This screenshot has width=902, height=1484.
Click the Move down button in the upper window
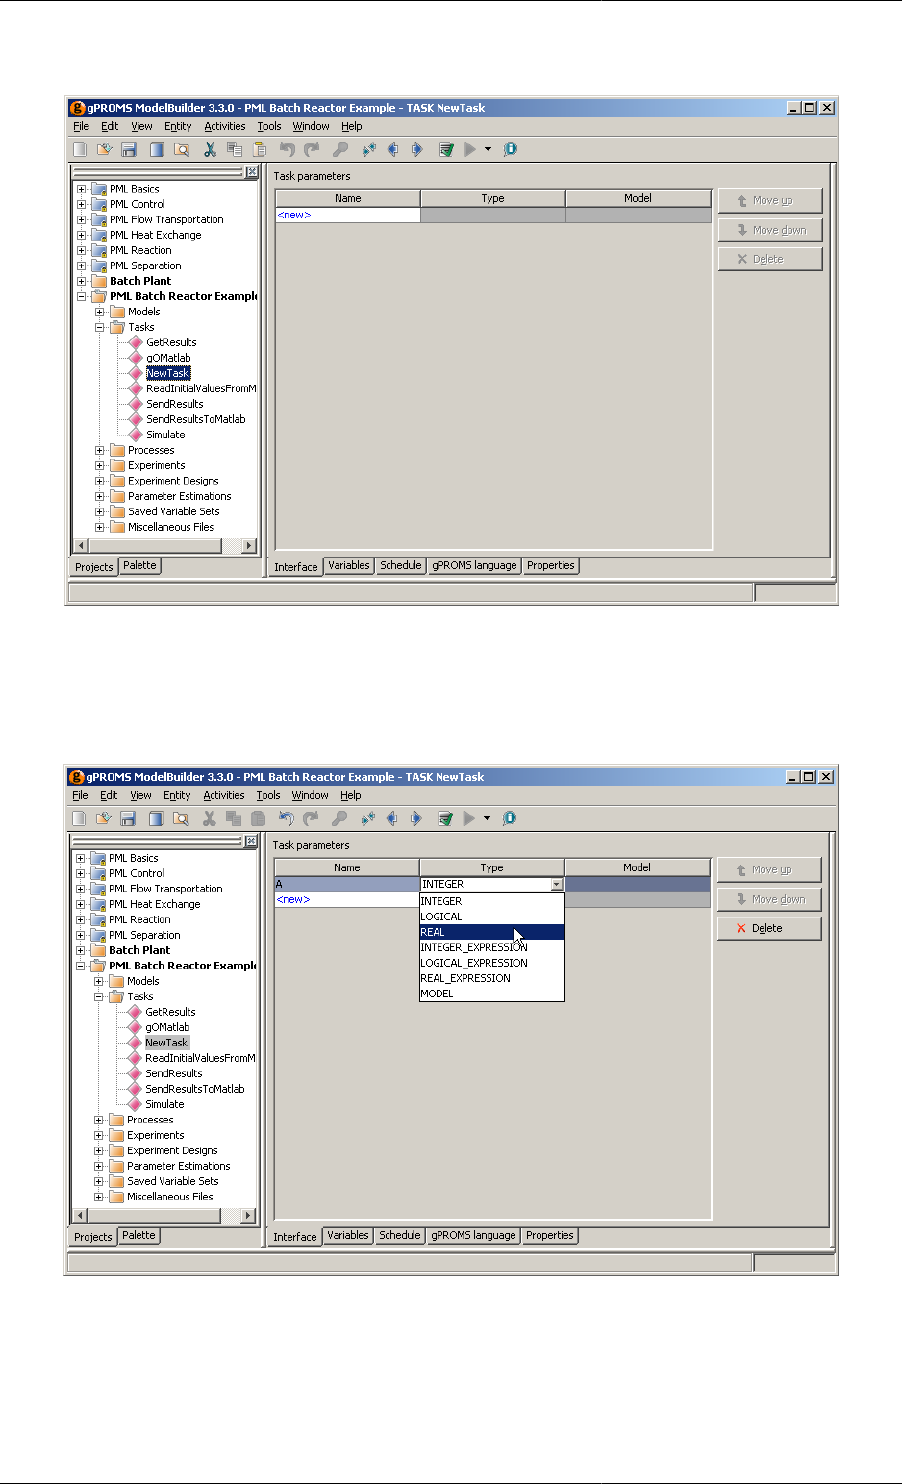770,230
